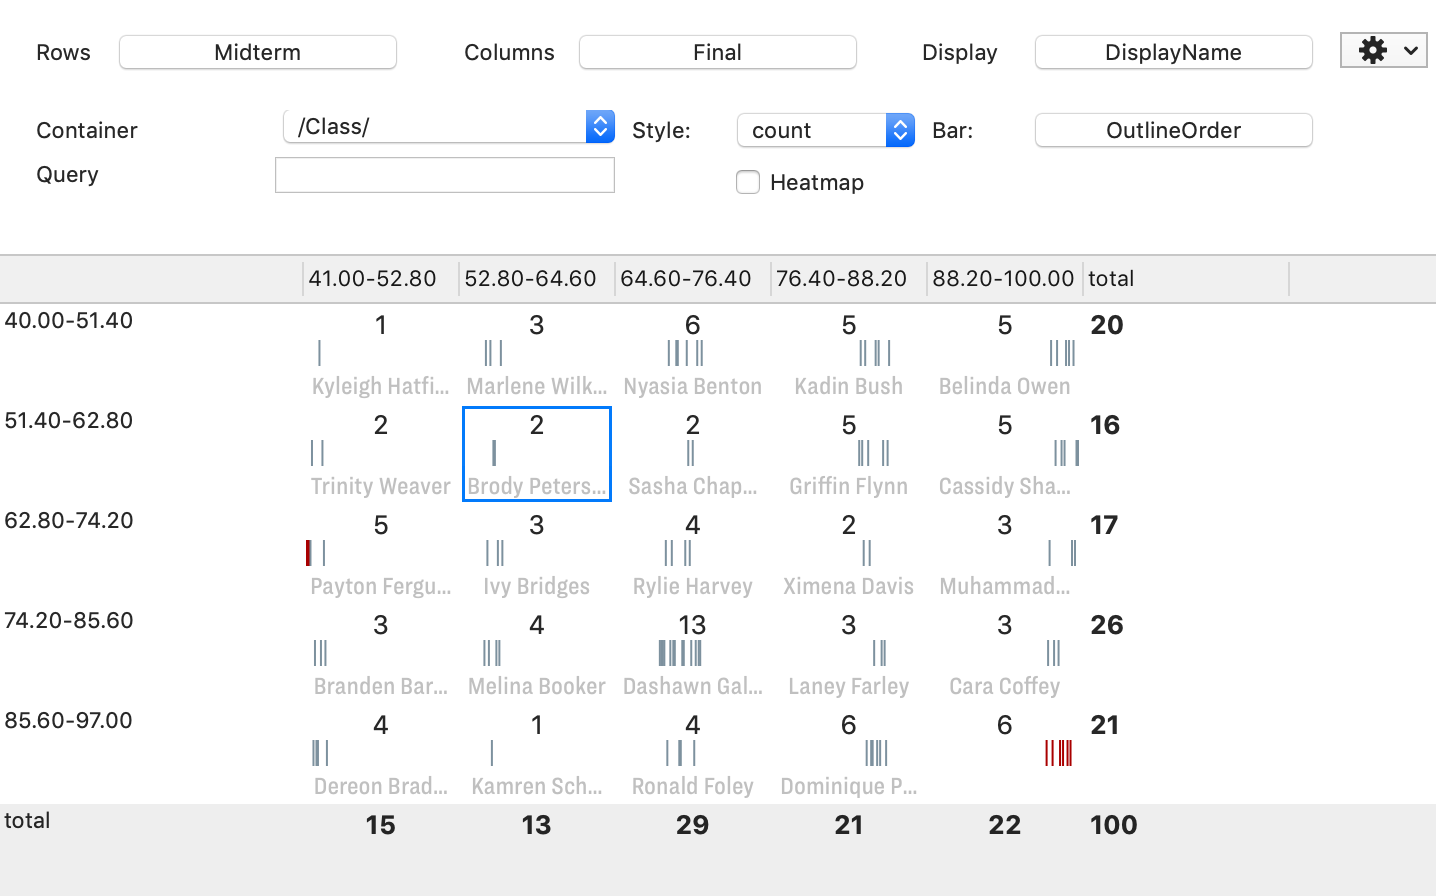Viewport: 1436px width, 896px height.
Task: Open the gear settings menu
Action: (x=1383, y=51)
